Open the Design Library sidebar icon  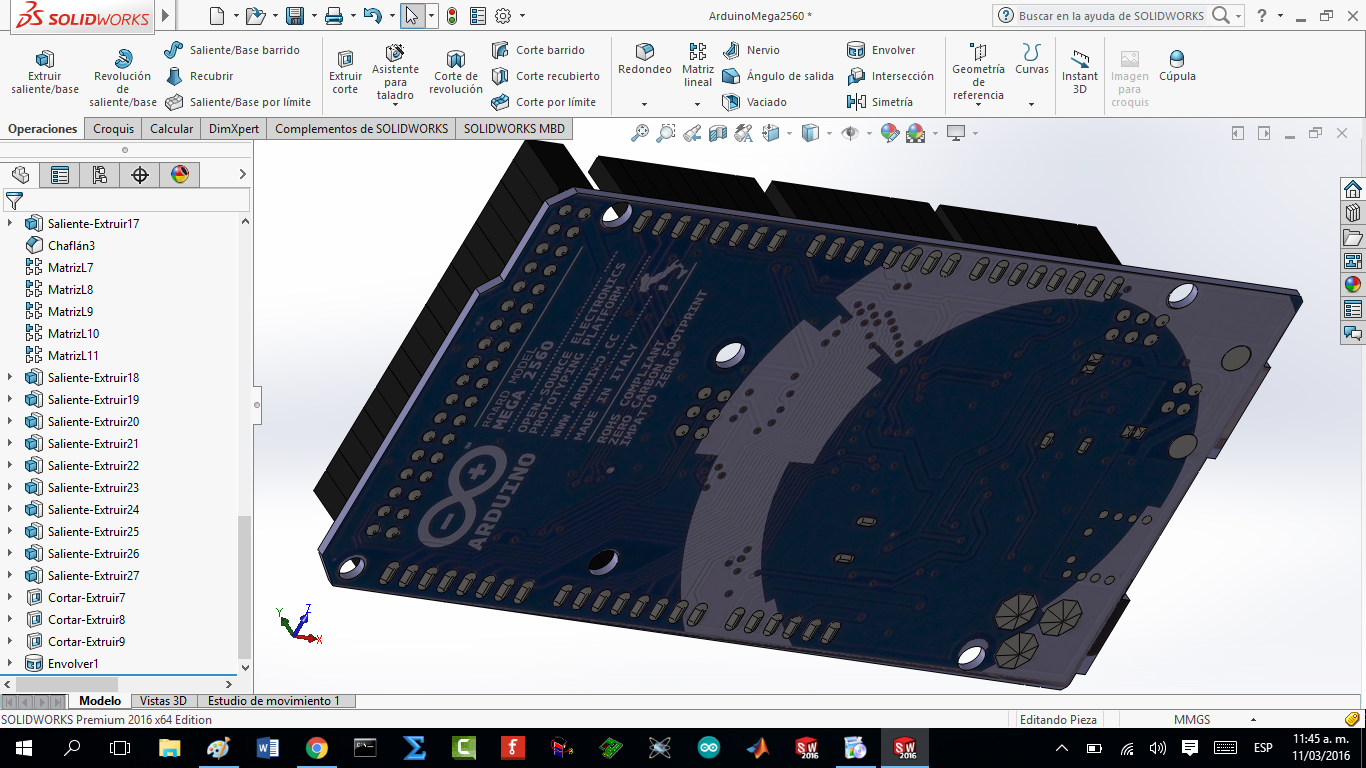1352,213
